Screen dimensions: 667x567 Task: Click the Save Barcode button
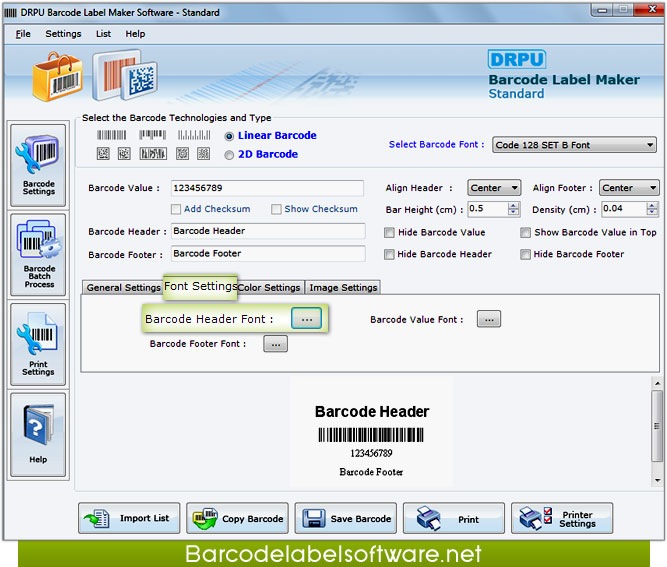[x=346, y=518]
